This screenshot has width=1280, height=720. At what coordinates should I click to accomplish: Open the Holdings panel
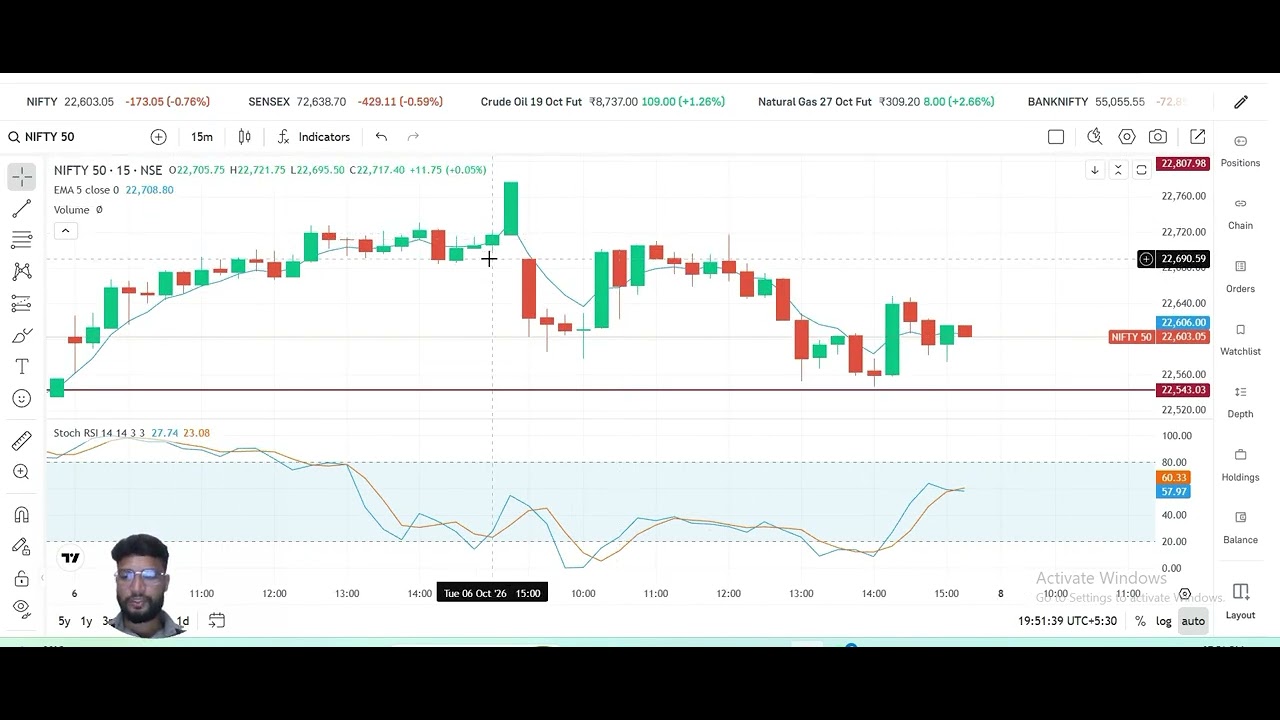(x=1241, y=465)
